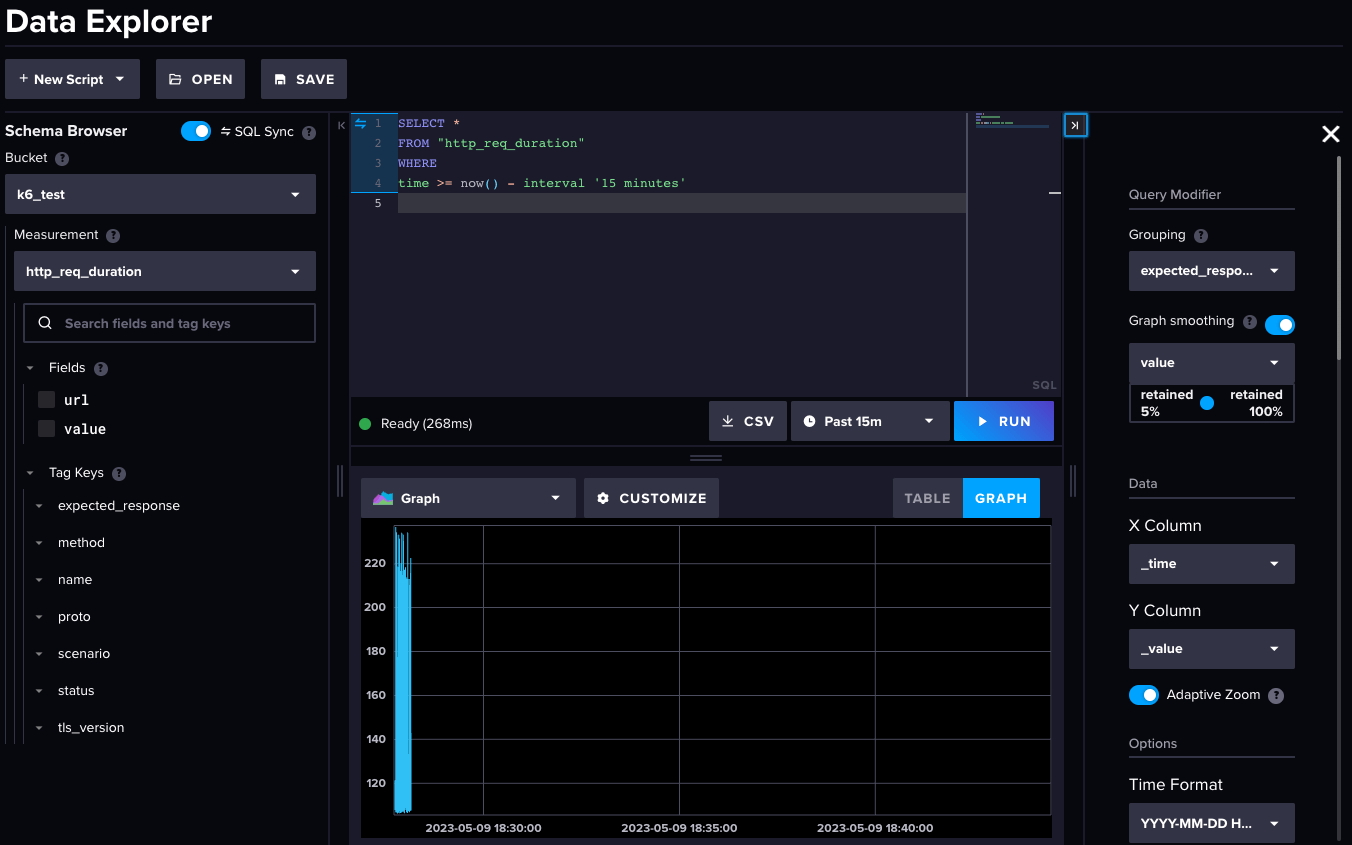The width and height of the screenshot is (1352, 845).
Task: Select the GRAPH tab
Action: click(x=1001, y=497)
